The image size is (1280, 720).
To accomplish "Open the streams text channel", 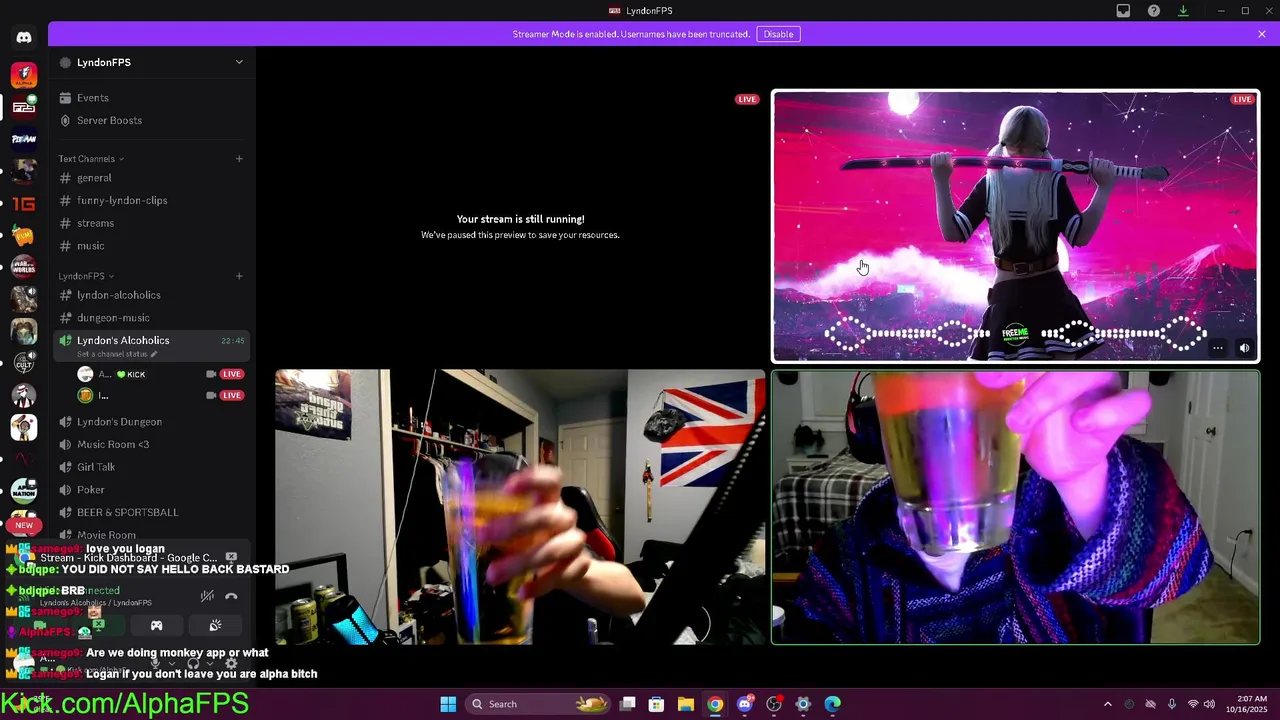I will click(x=152, y=223).
